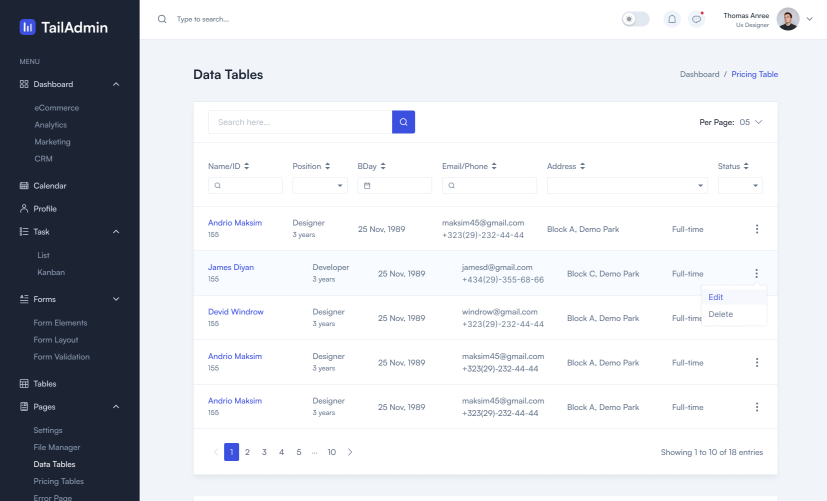827x501 pixels.
Task: Open the notifications bell icon
Action: (672, 19)
